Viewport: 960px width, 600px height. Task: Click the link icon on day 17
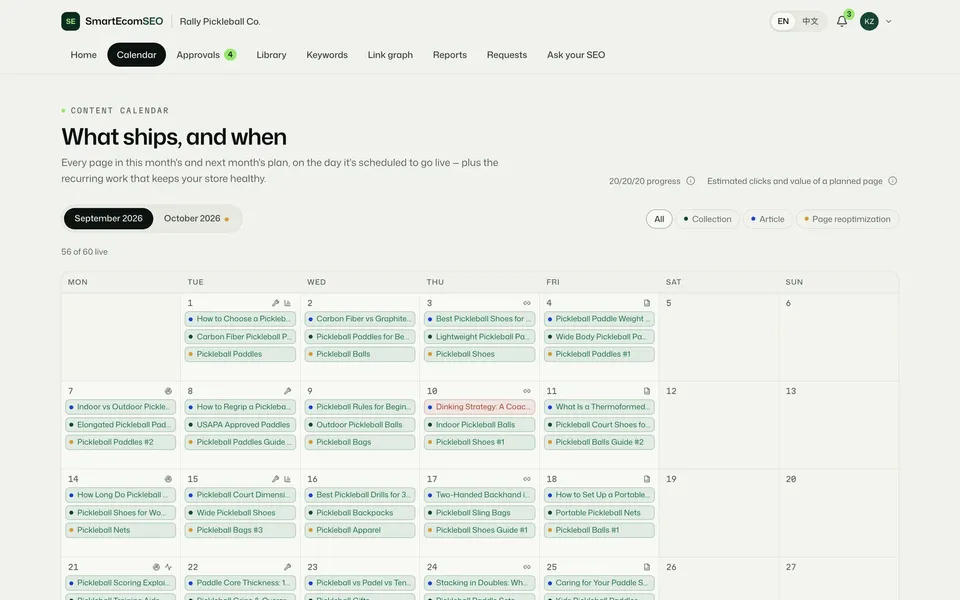pyautogui.click(x=527, y=479)
